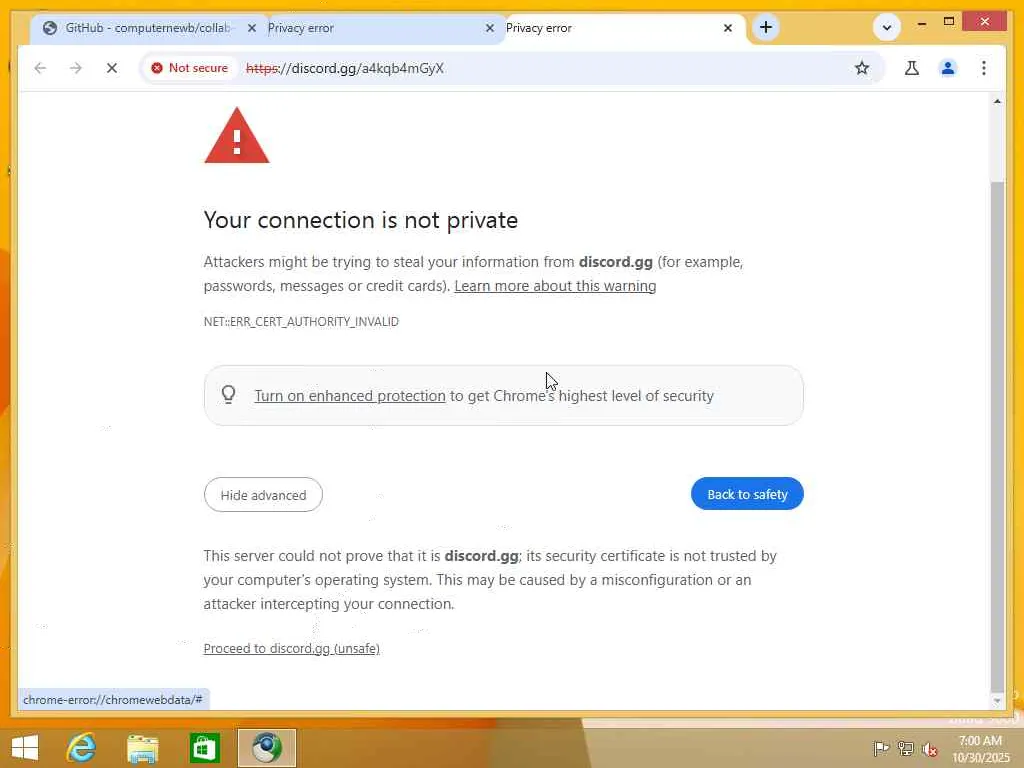Open Learn more about this warning link
This screenshot has width=1024, height=768.
click(555, 286)
